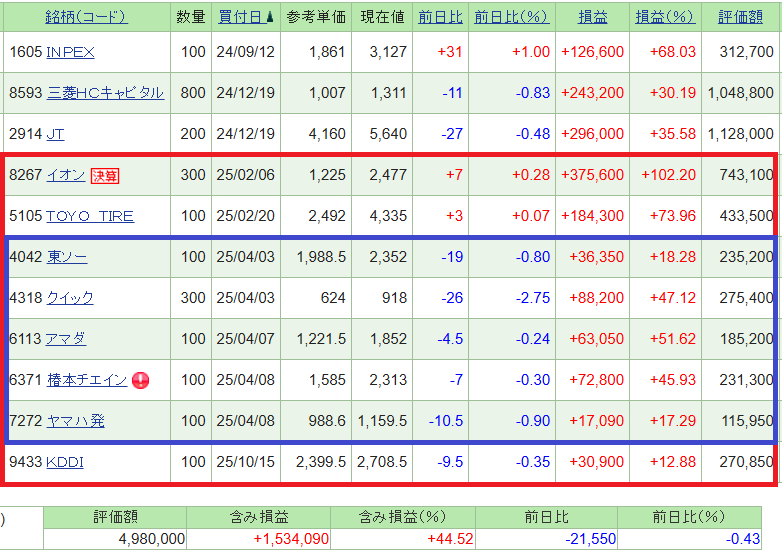This screenshot has width=782, height=554.
Task: Sort by 損益 column header
Action: point(593,17)
